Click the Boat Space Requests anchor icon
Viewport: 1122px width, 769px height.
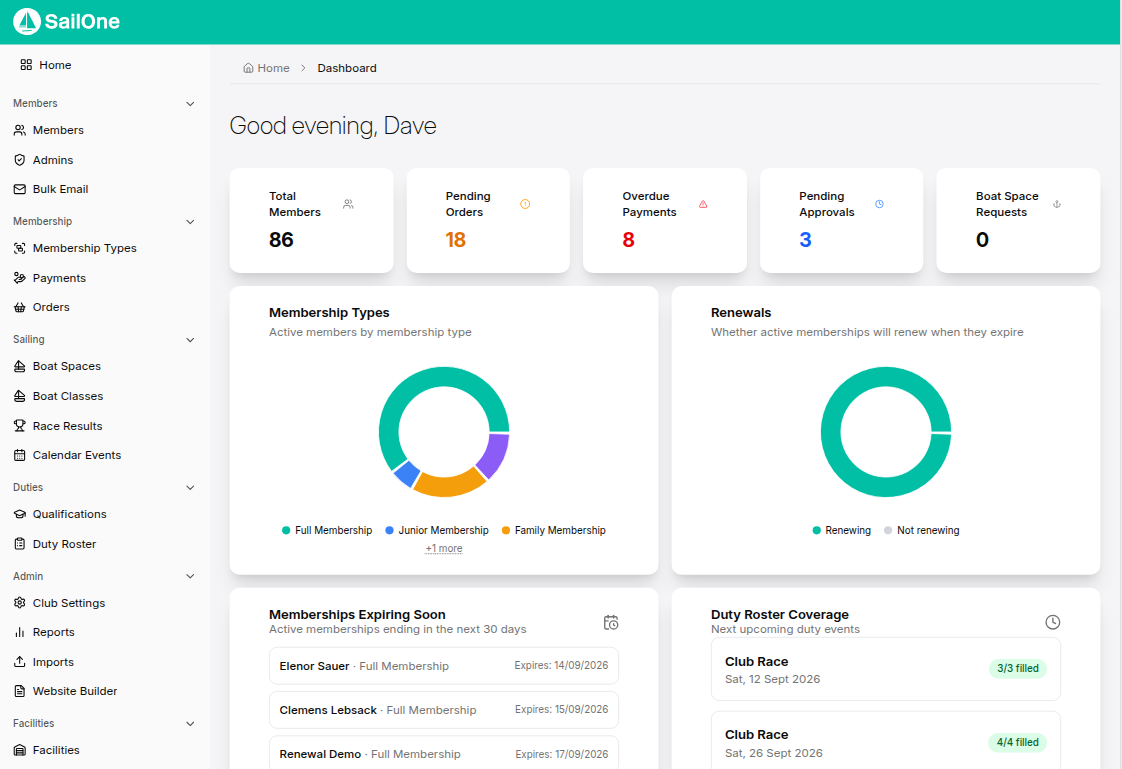pyautogui.click(x=1056, y=205)
